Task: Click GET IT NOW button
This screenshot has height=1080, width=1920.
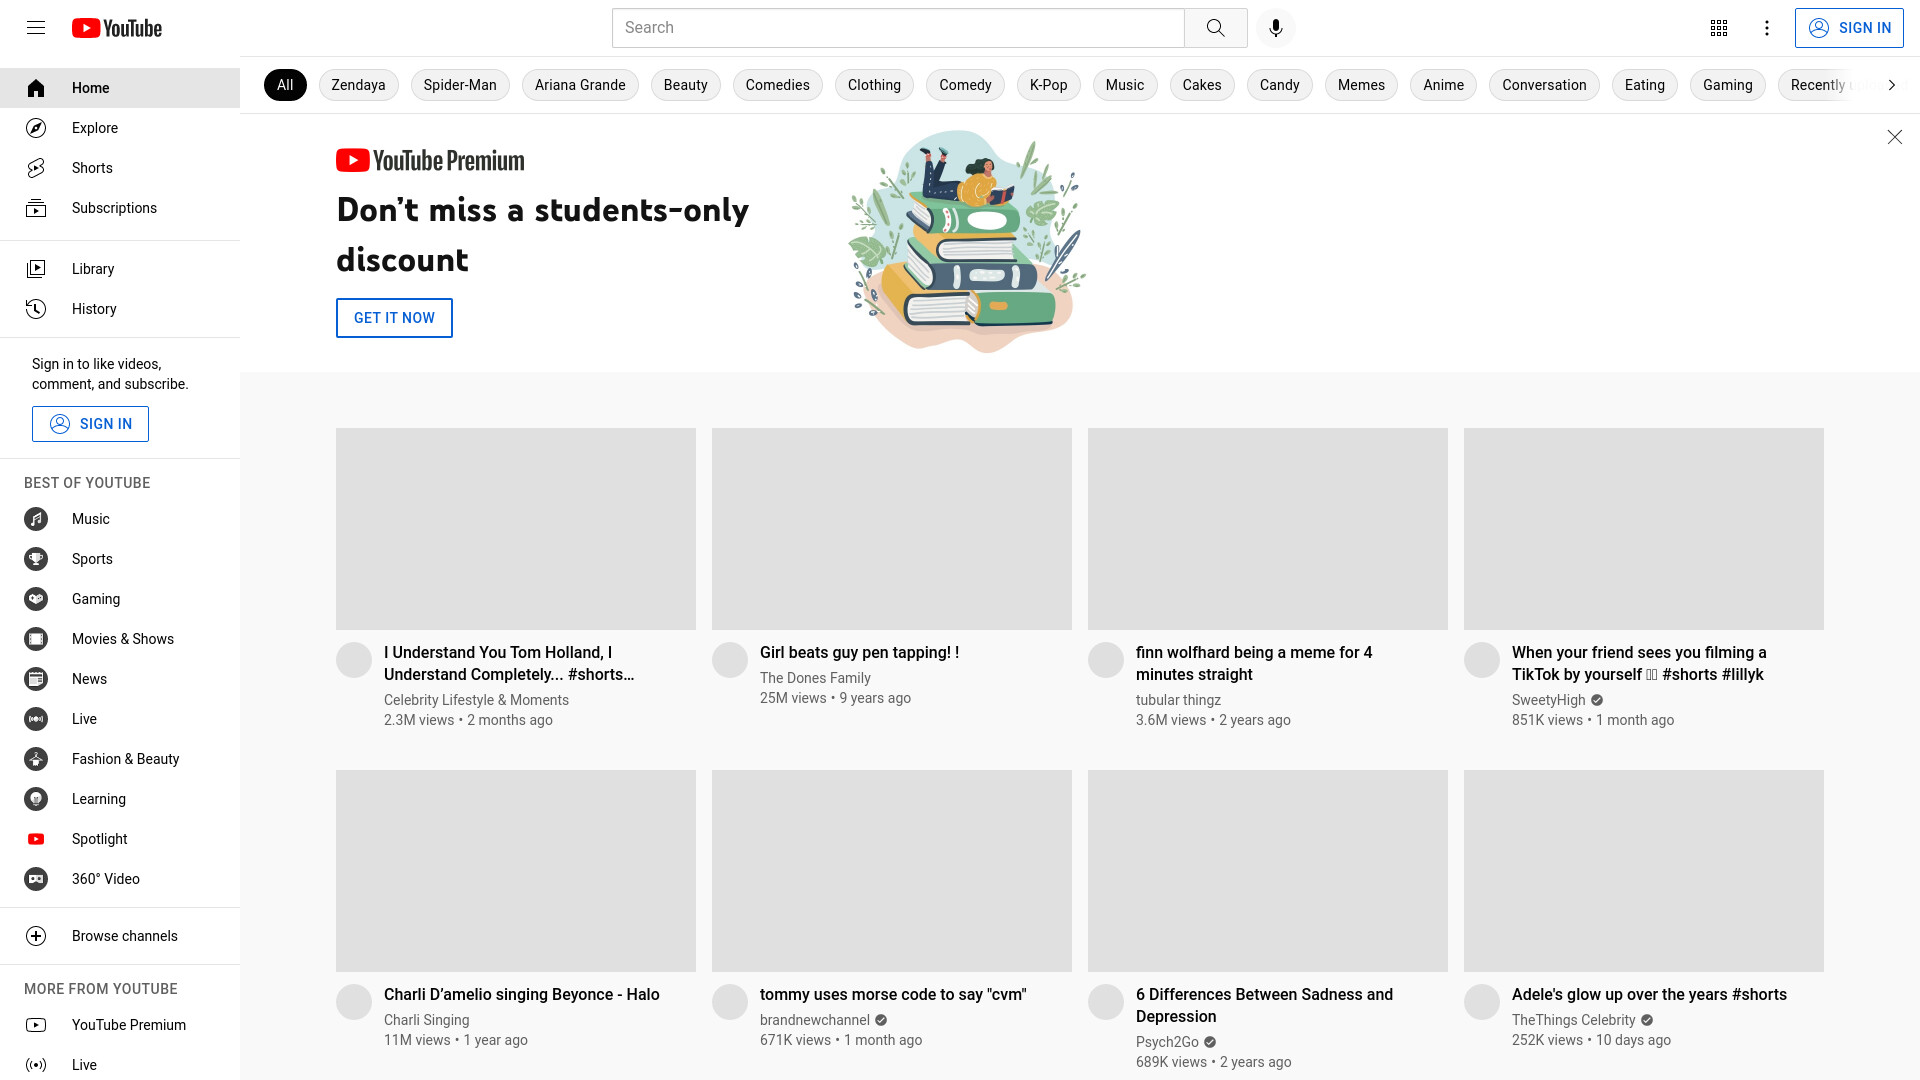Action: pos(394,318)
